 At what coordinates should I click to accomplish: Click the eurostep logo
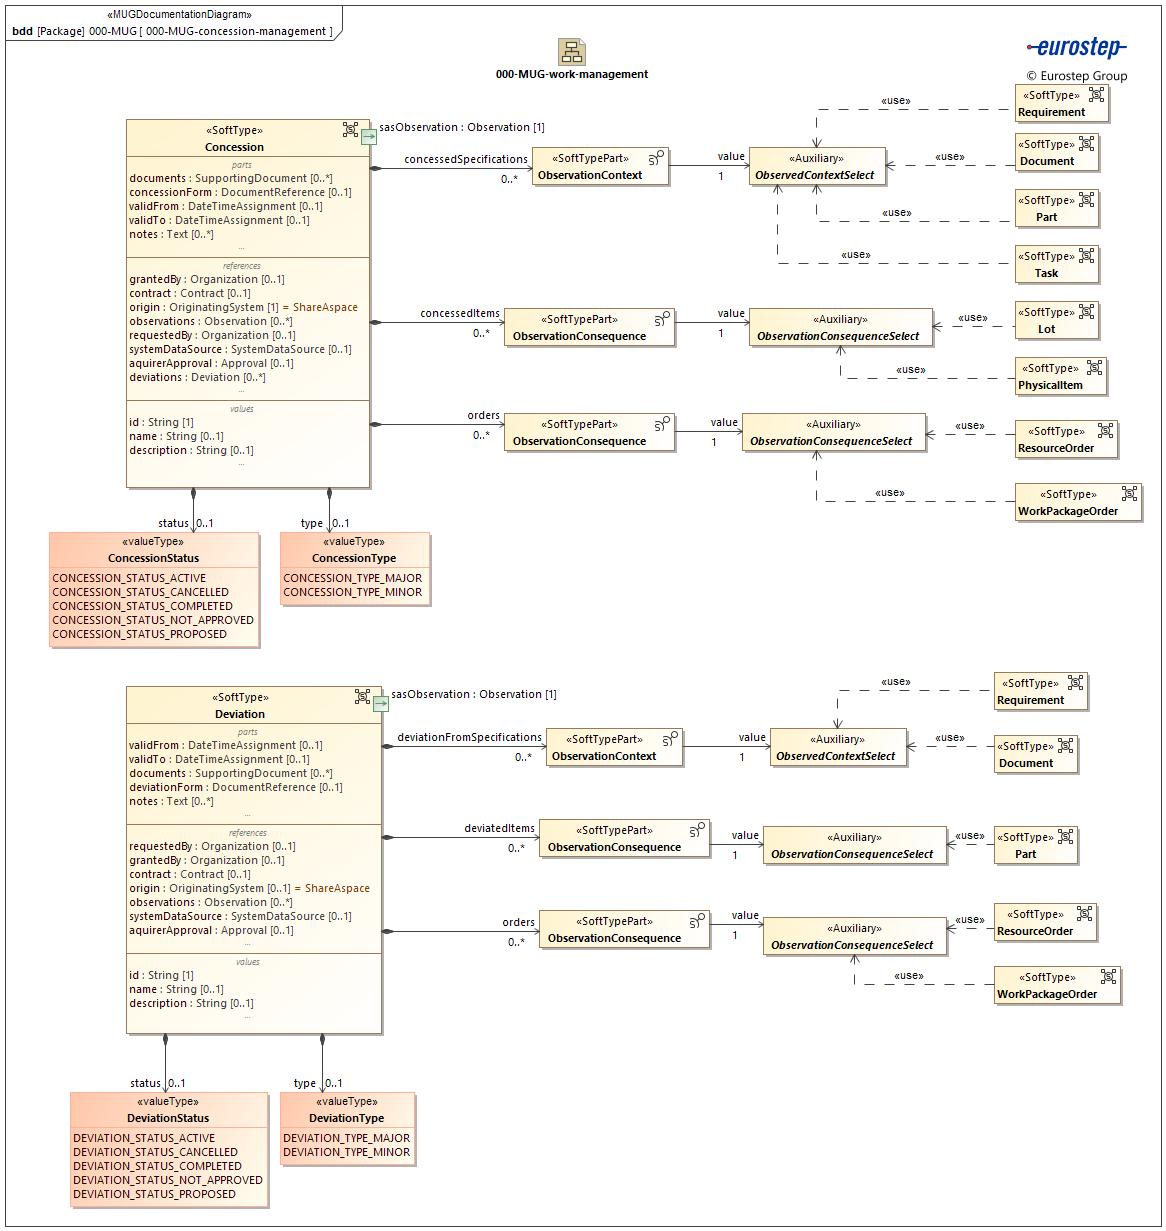click(x=1078, y=45)
